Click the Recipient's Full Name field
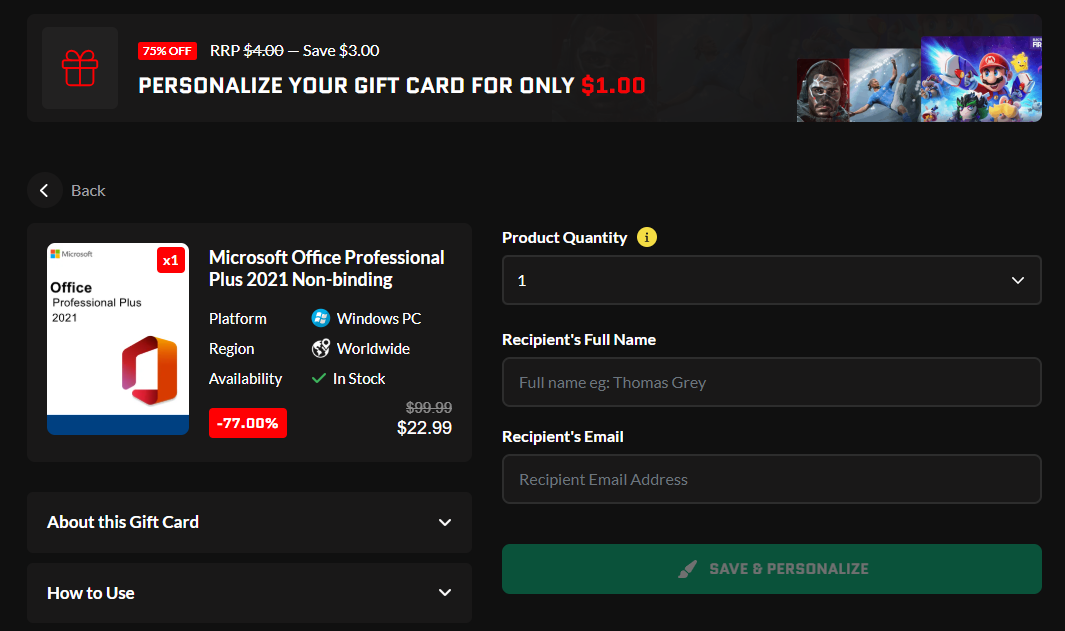This screenshot has height=631, width=1065. click(x=771, y=382)
